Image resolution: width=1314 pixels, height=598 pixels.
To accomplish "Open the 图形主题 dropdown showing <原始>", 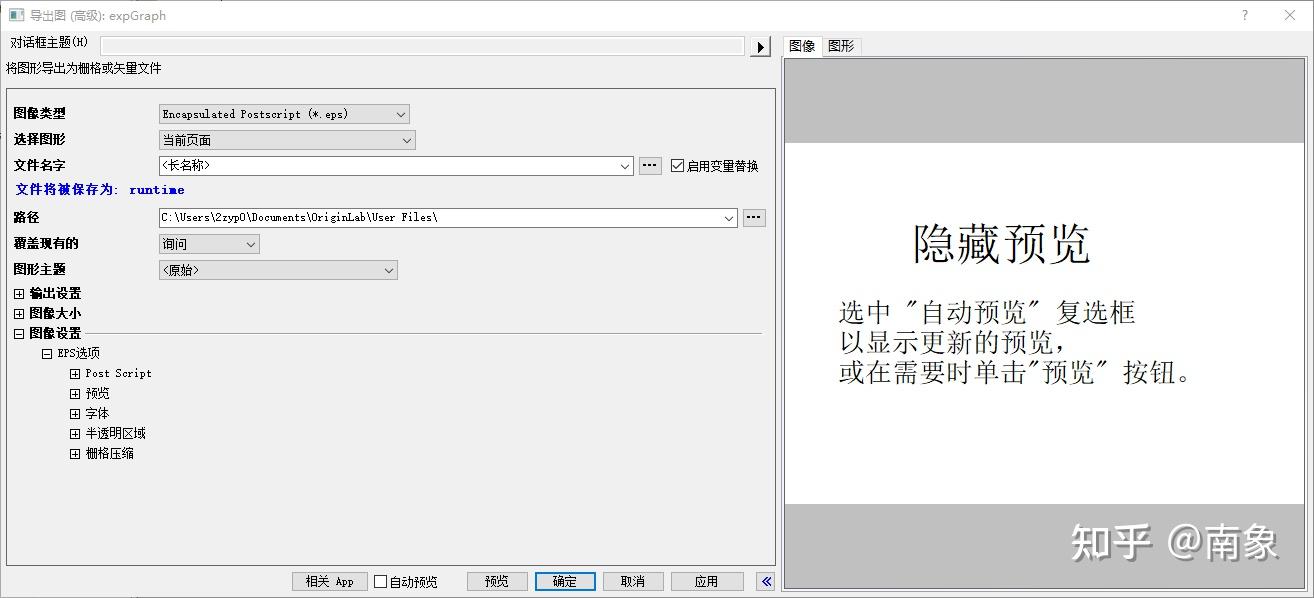I will coord(388,270).
